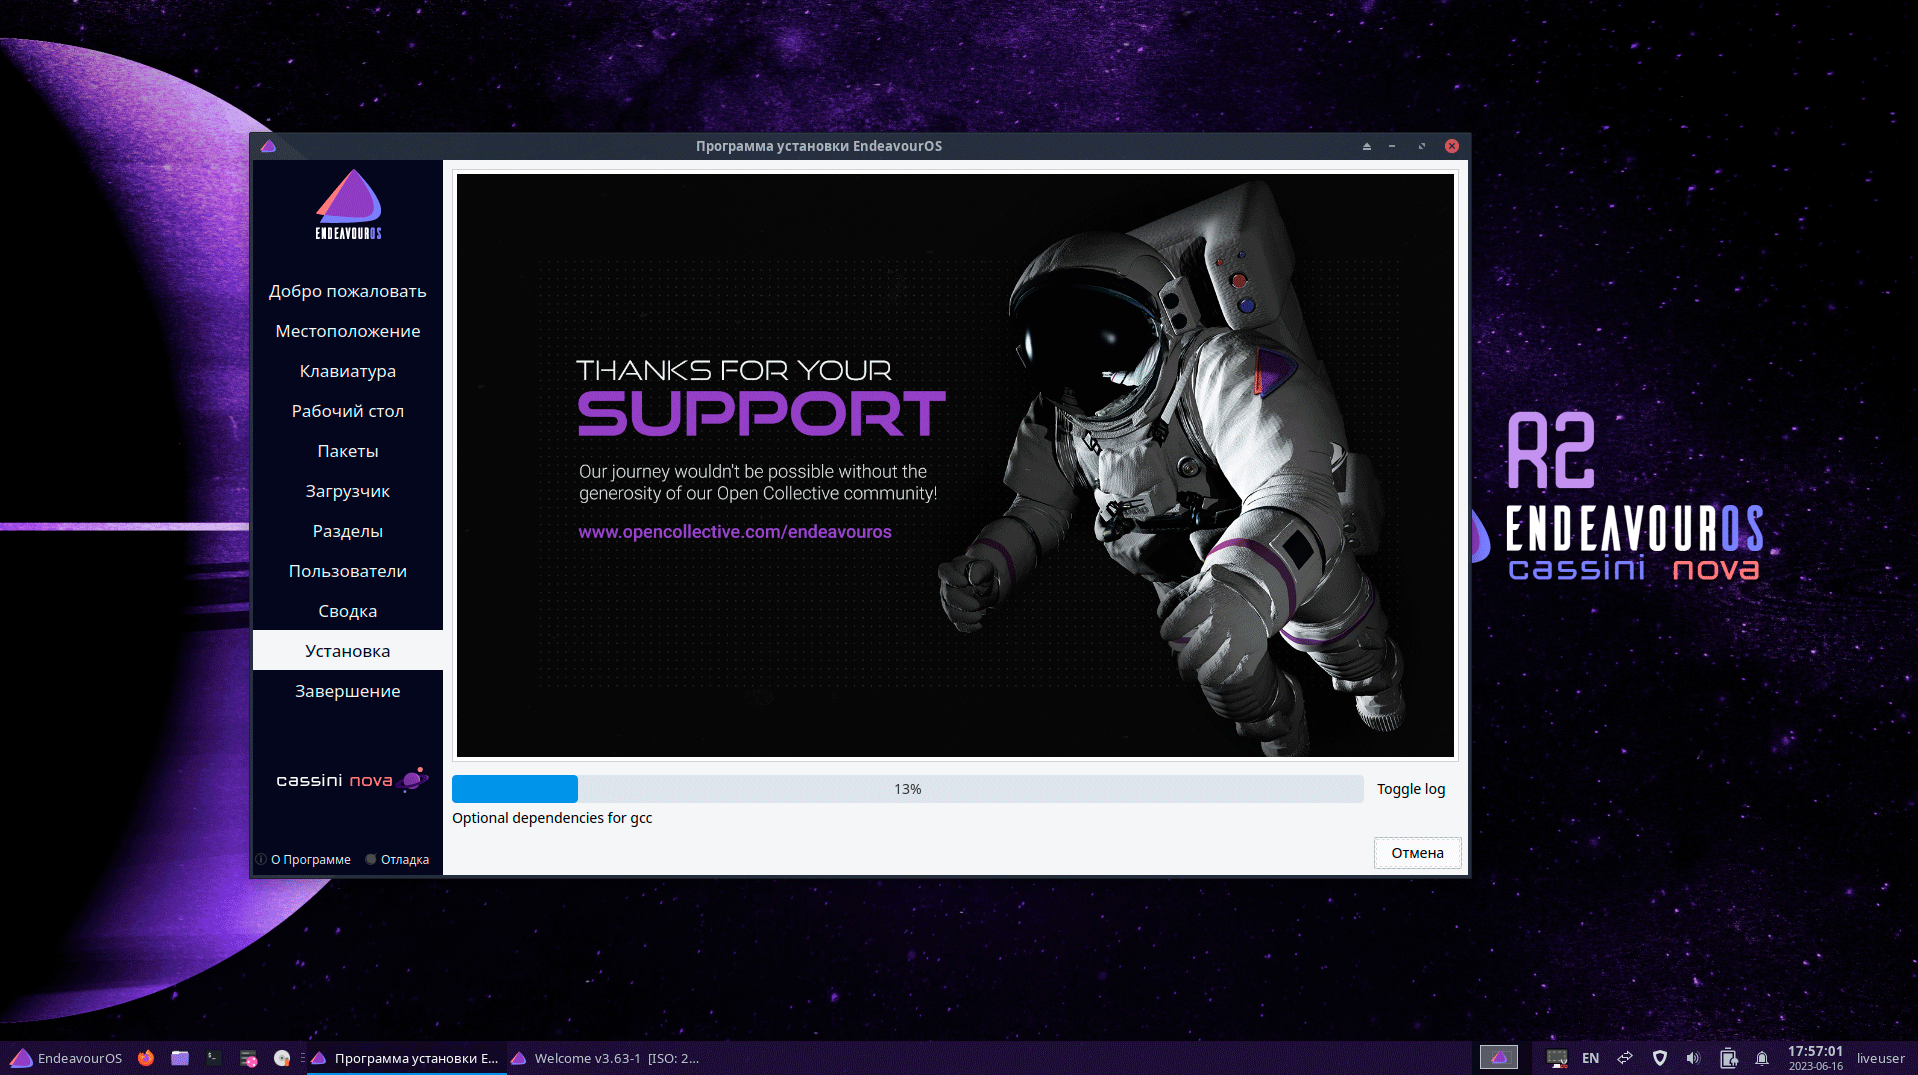Keep the installer window above others
This screenshot has width=1918, height=1075.
(1367, 146)
